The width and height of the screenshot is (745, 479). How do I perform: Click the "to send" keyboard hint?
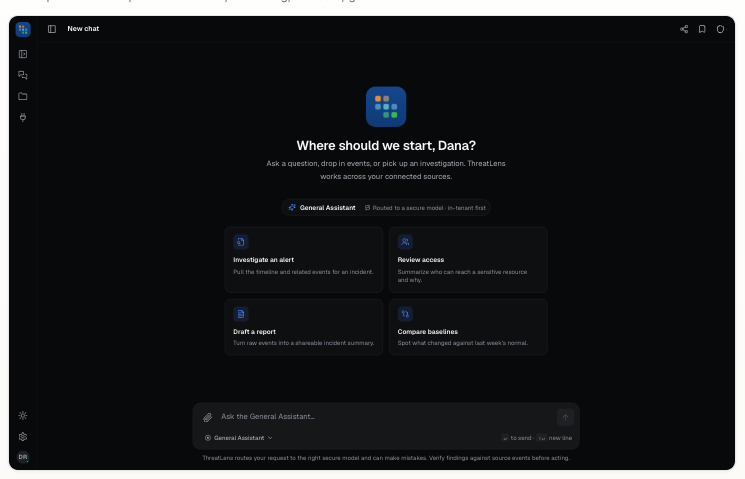coord(516,438)
